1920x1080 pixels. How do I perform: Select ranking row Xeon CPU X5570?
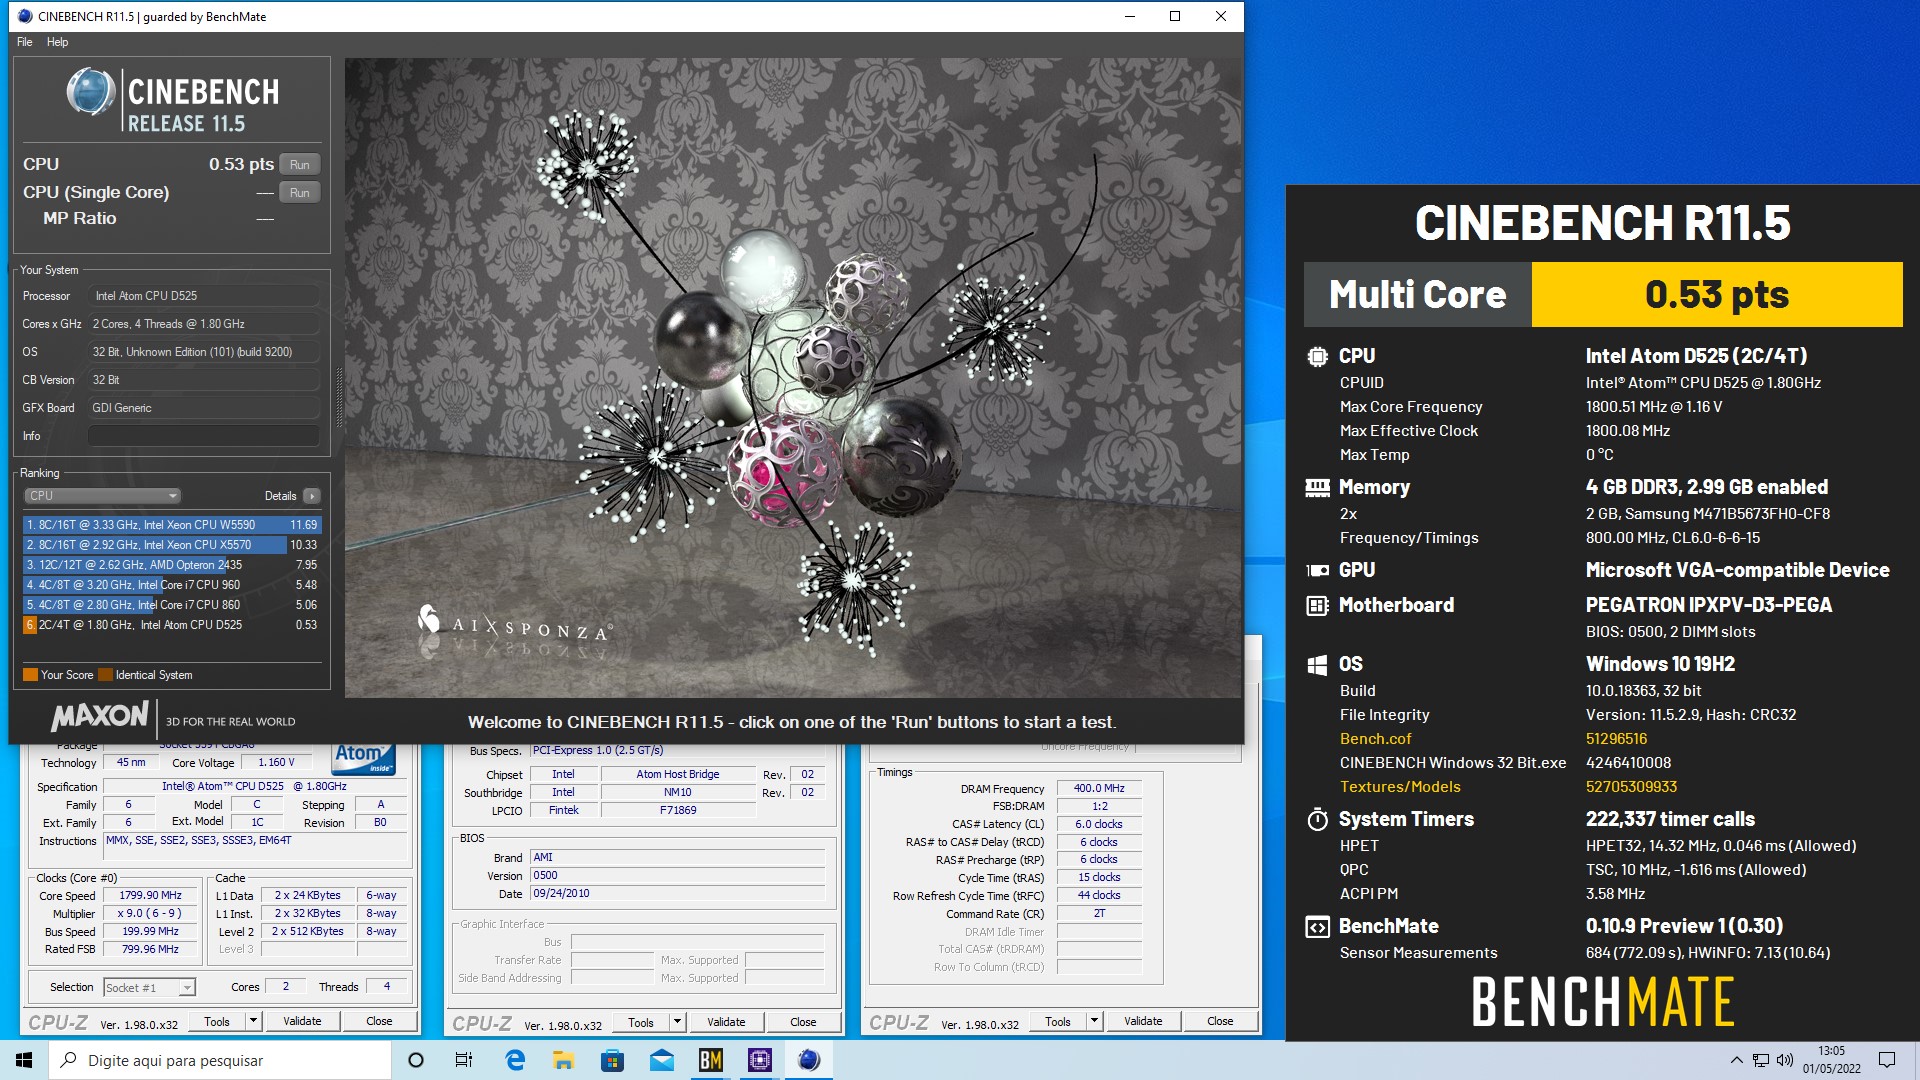pos(172,545)
